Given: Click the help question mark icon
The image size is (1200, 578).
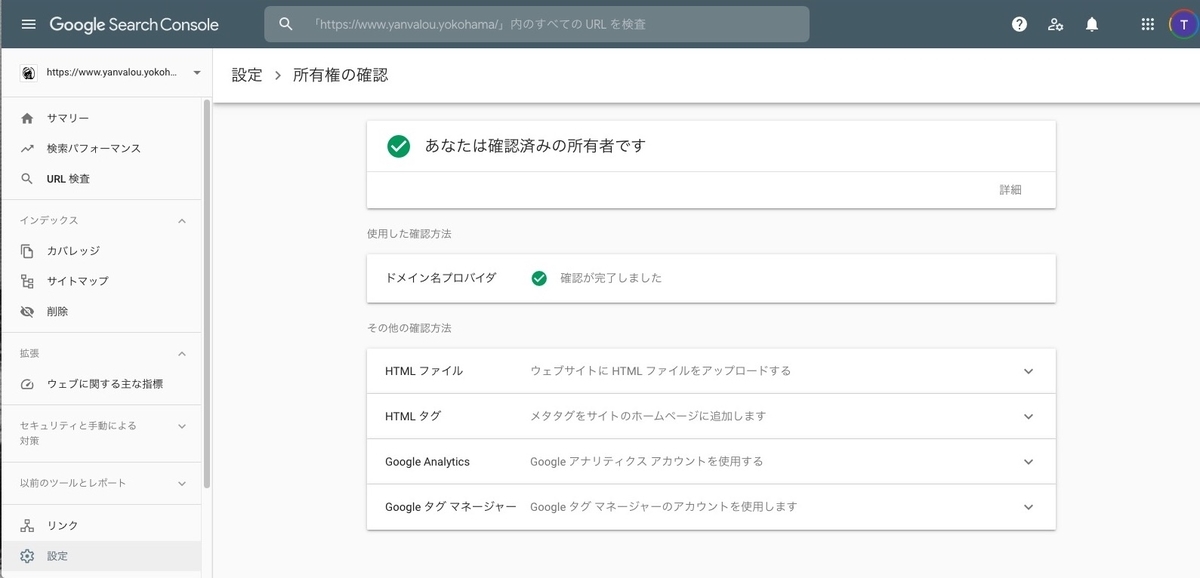Looking at the screenshot, I should click(x=1019, y=24).
